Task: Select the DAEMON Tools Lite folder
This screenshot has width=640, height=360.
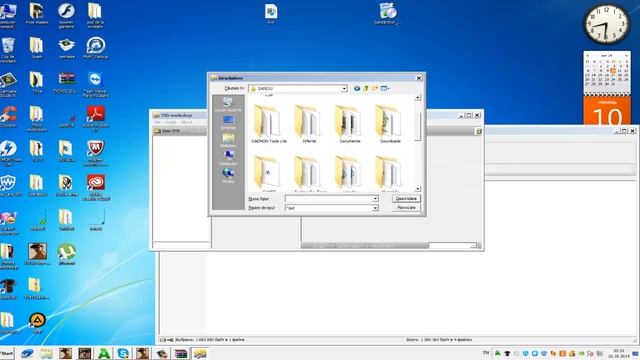Action: (x=269, y=124)
